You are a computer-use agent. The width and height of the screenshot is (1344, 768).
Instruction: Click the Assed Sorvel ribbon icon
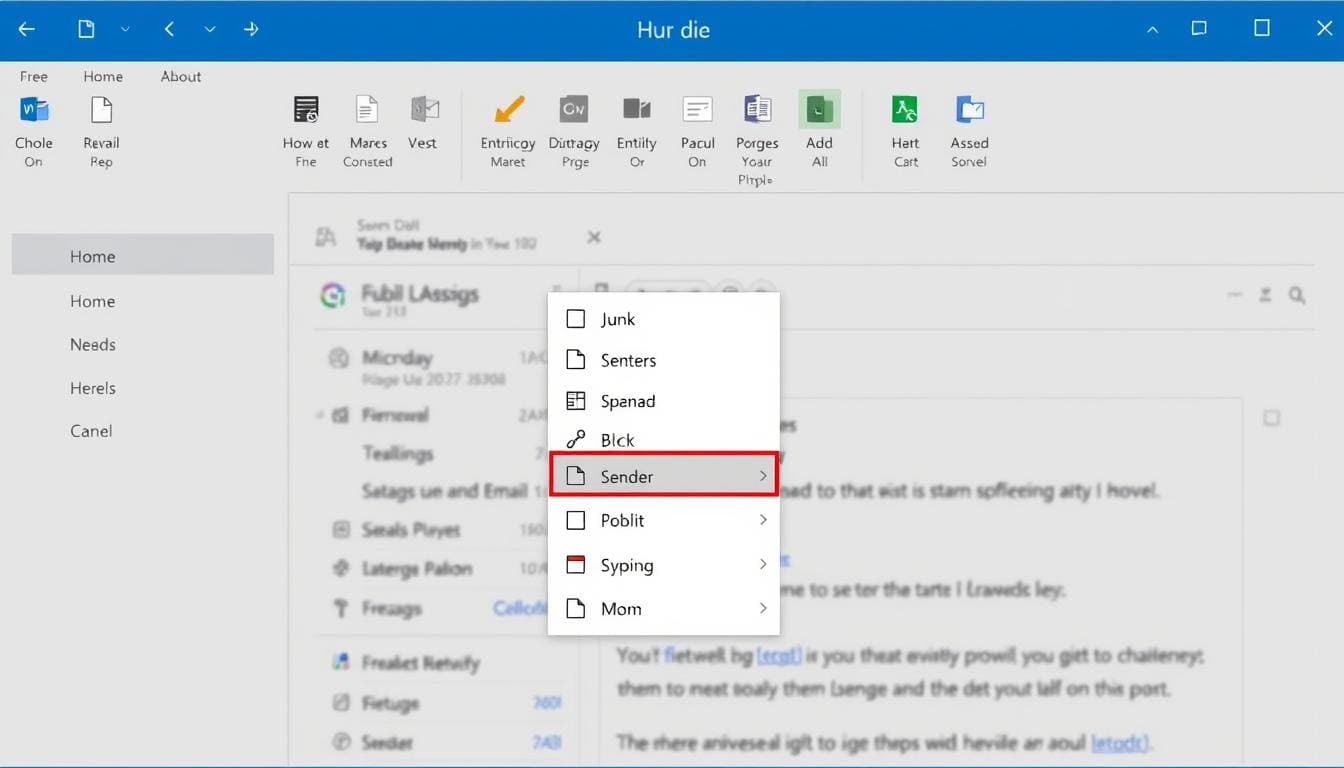coord(969,110)
